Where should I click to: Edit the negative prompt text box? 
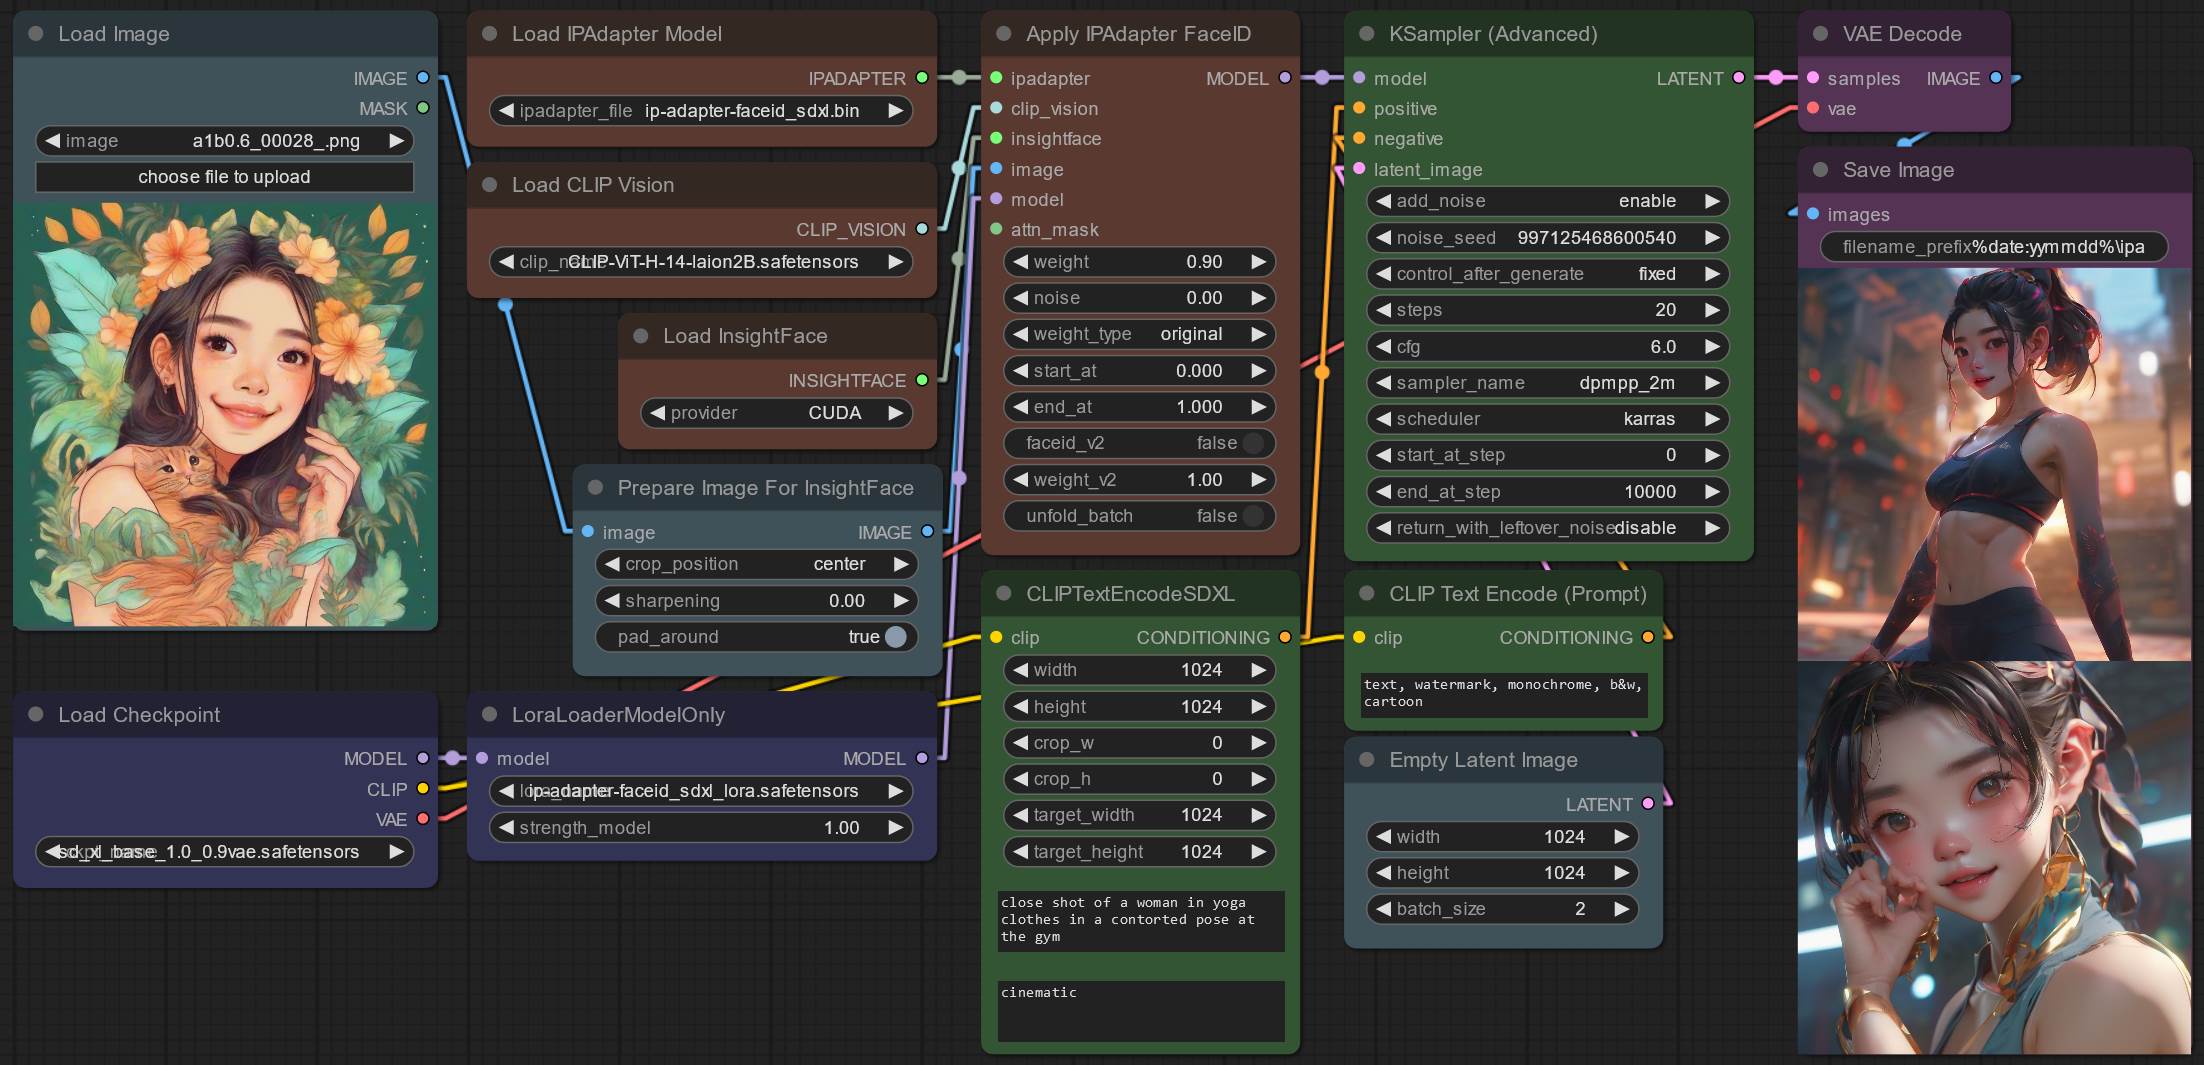click(x=1503, y=694)
